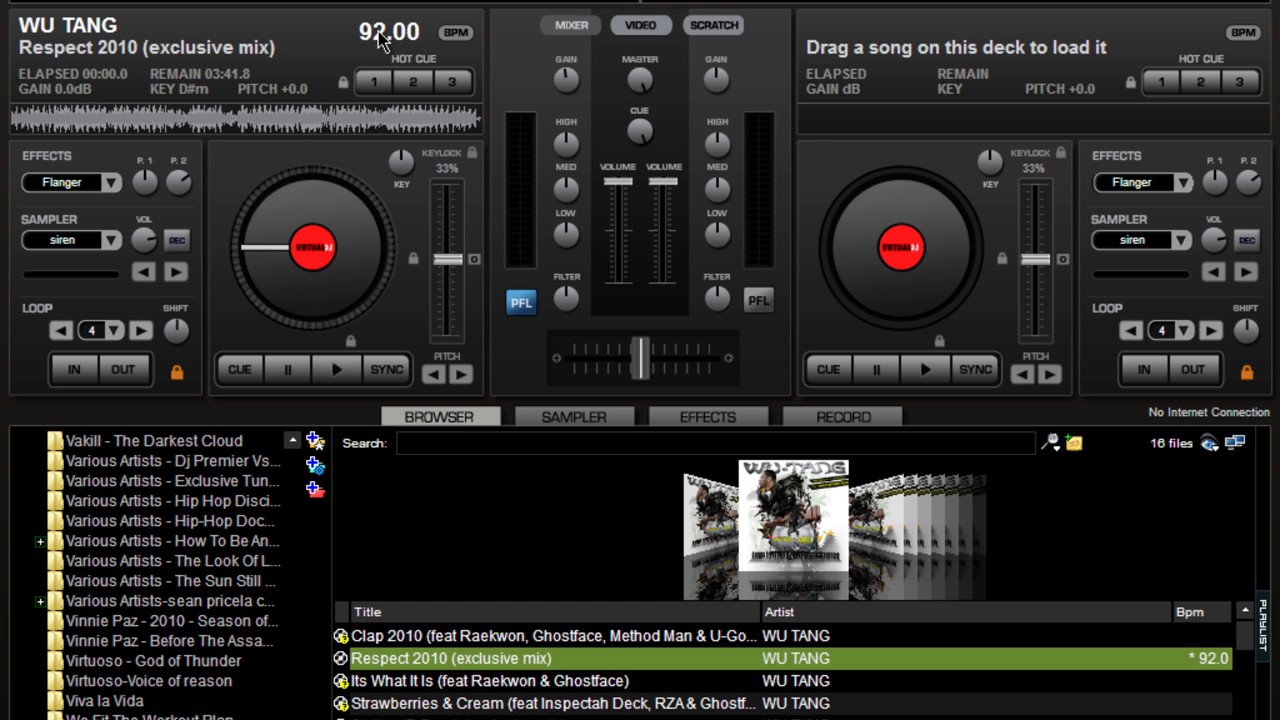Click left deck pitch bend up arrow

tap(460, 375)
